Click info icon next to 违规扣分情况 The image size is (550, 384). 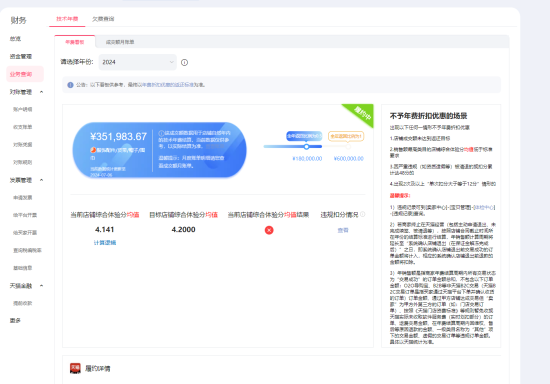pyautogui.click(x=362, y=214)
